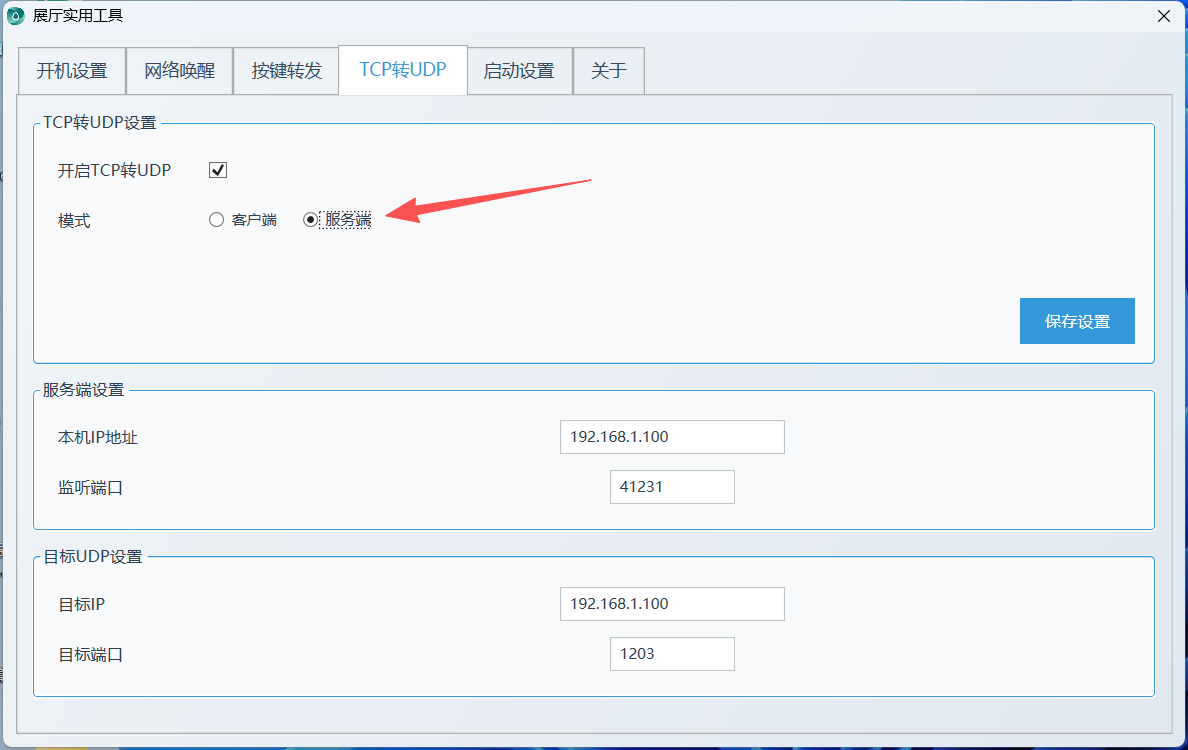Open the 关于 tab
Screen dimensions: 1188x750
click(x=608, y=71)
